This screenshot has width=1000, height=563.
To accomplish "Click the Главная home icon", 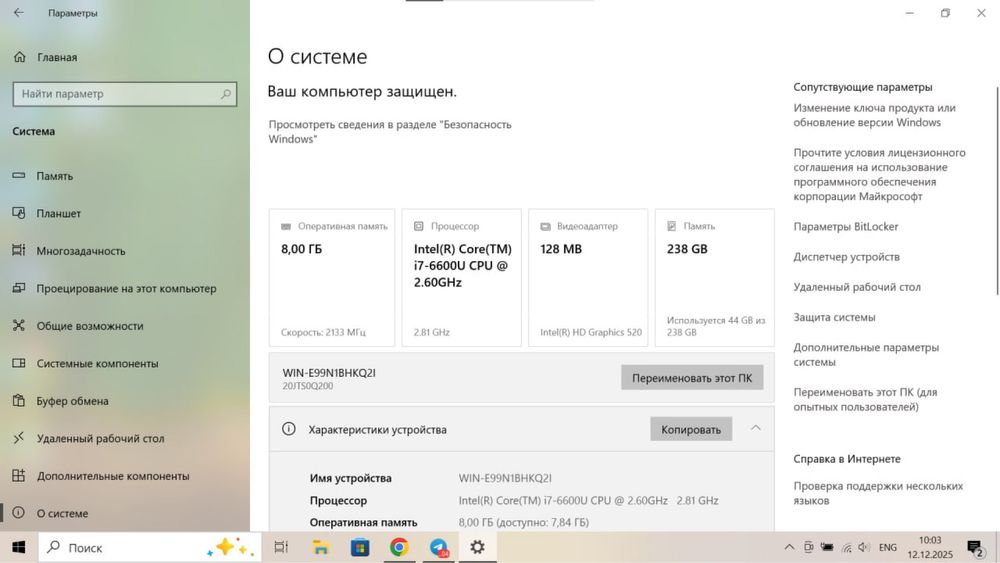I will (x=20, y=57).
